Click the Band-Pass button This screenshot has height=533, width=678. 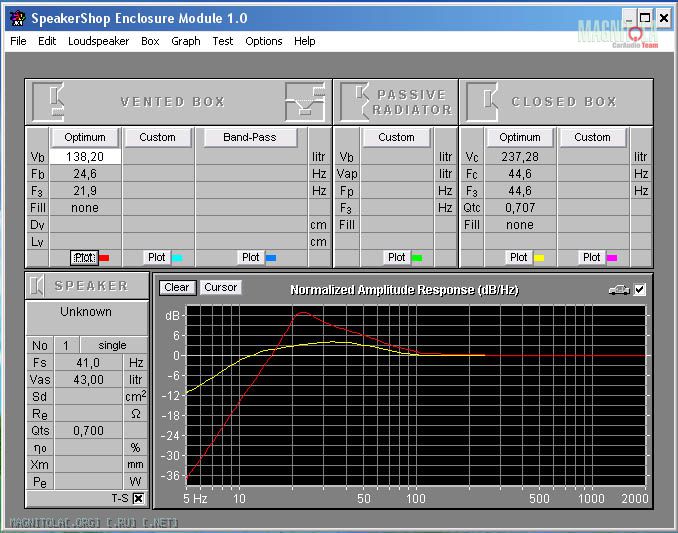point(250,137)
